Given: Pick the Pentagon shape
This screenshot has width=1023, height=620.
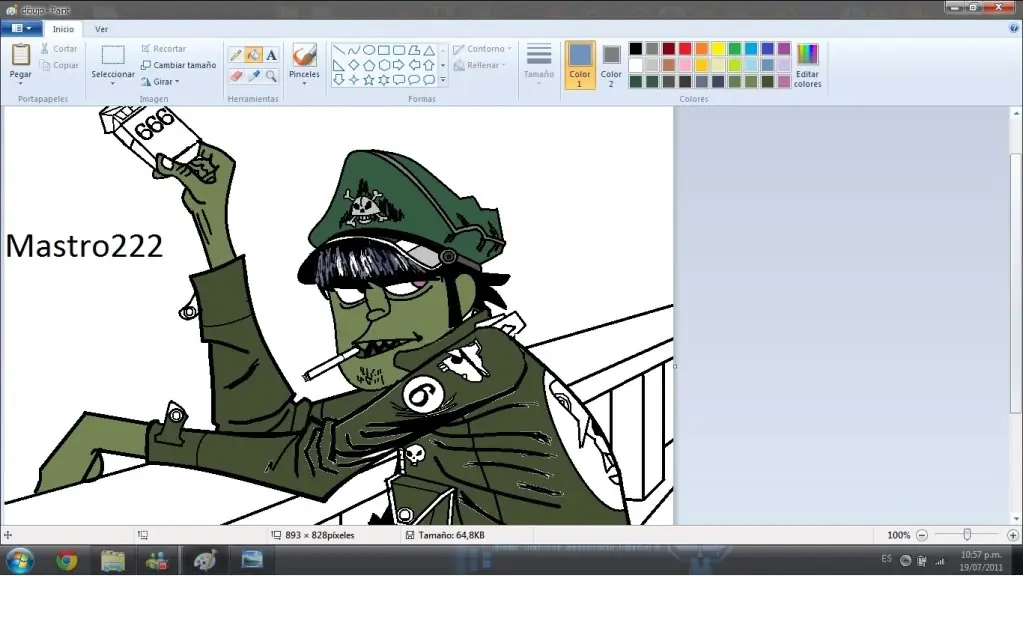Looking at the screenshot, I should [369, 65].
